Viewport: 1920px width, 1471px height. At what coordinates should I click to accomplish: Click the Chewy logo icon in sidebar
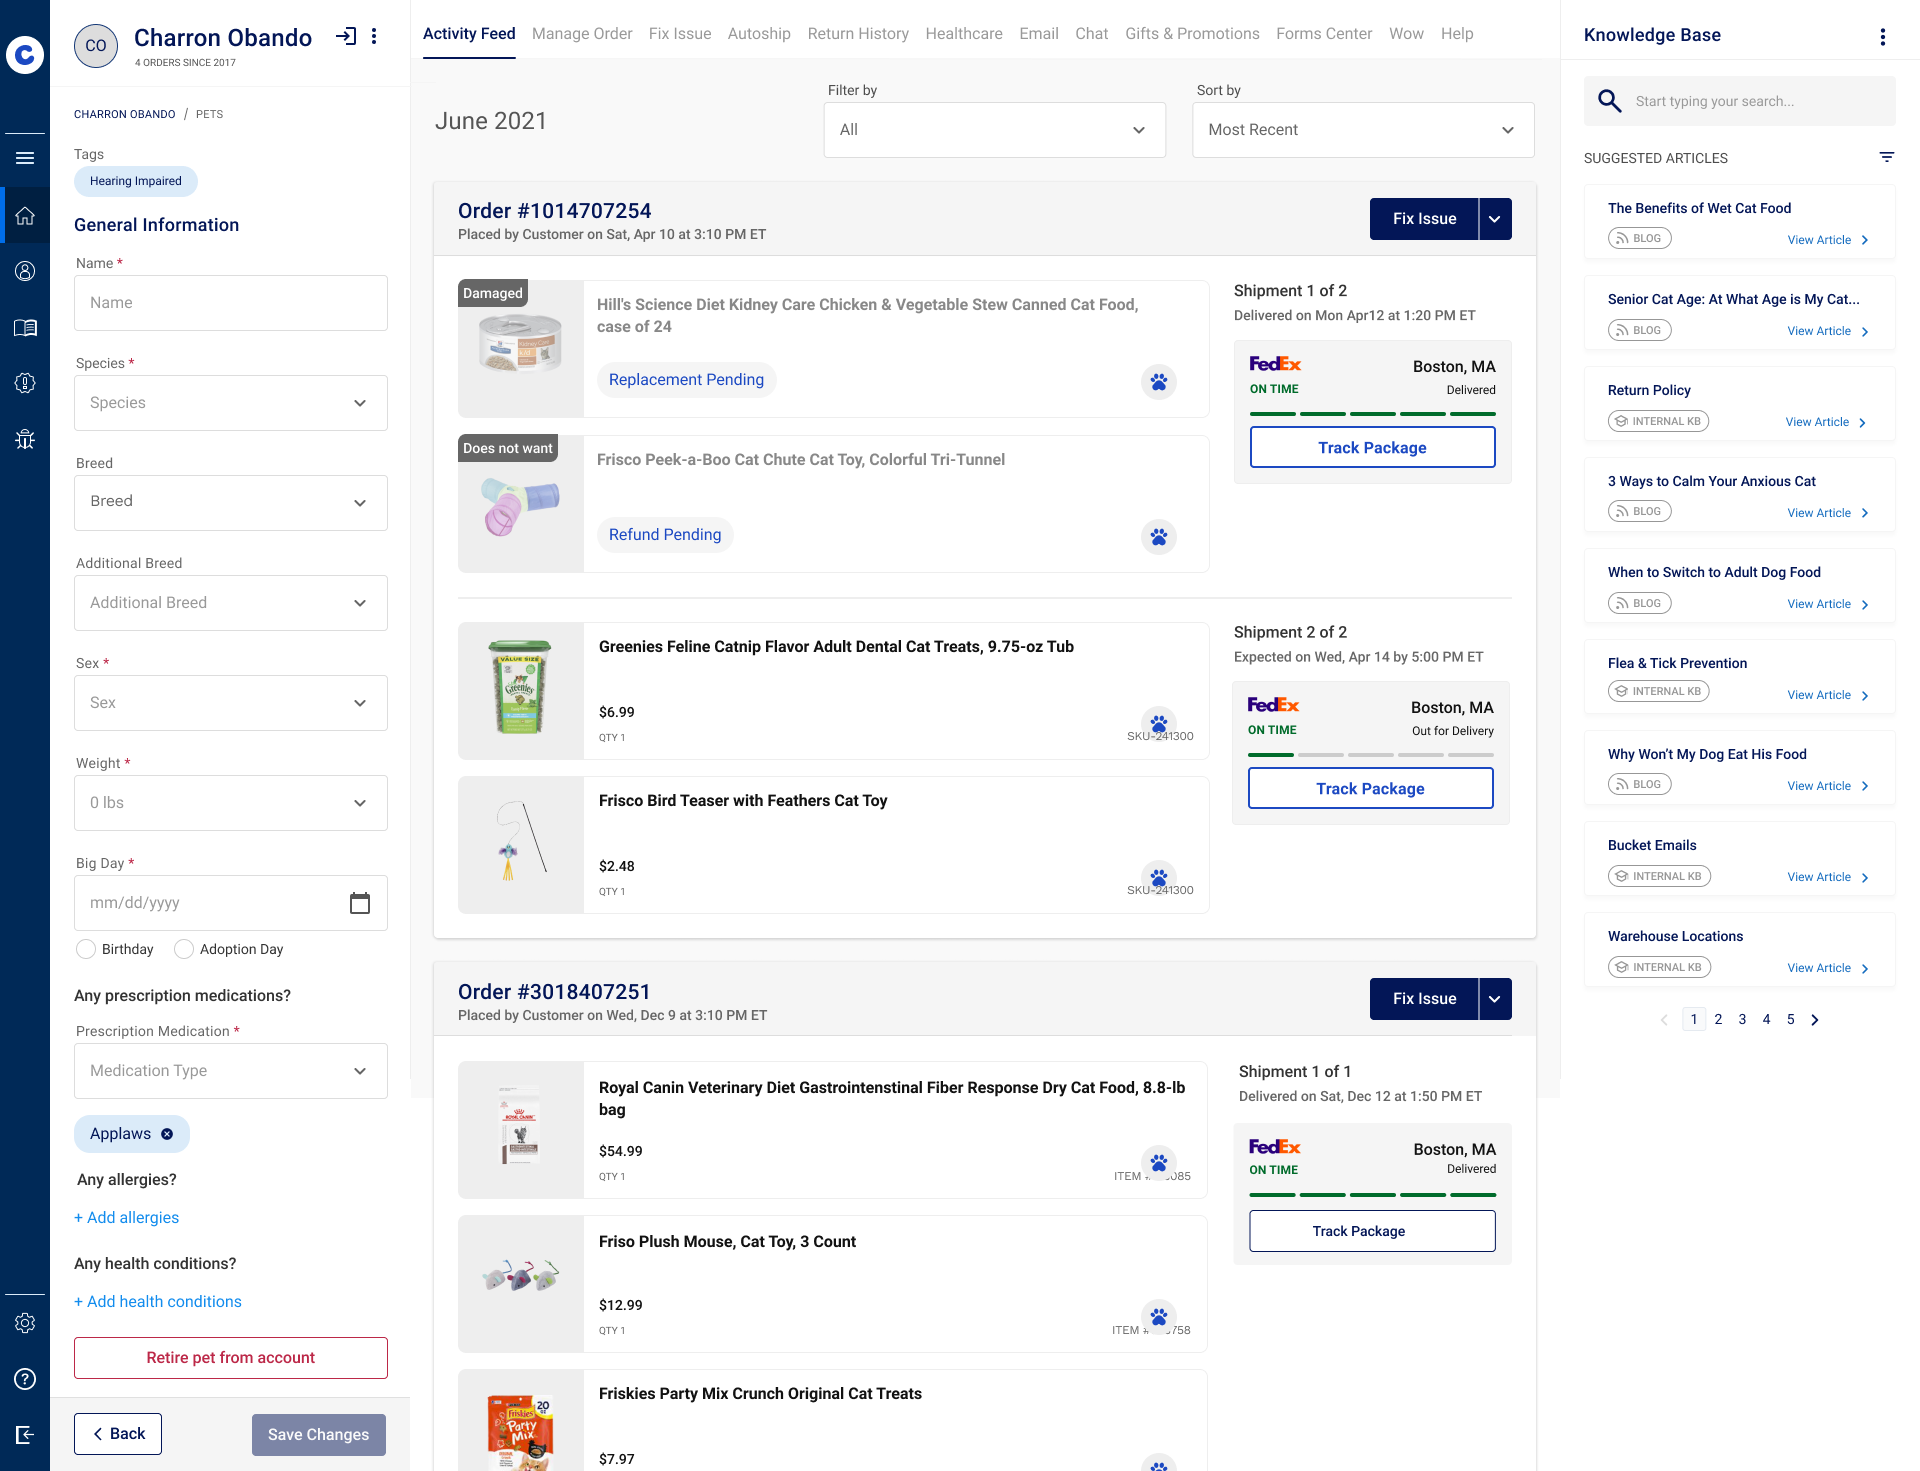(x=25, y=54)
